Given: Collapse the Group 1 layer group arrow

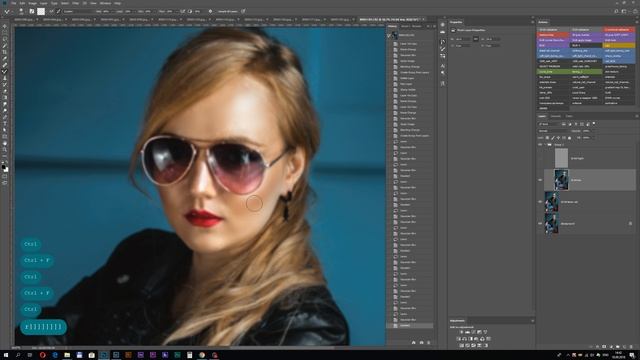Looking at the screenshot, I should pyautogui.click(x=545, y=145).
